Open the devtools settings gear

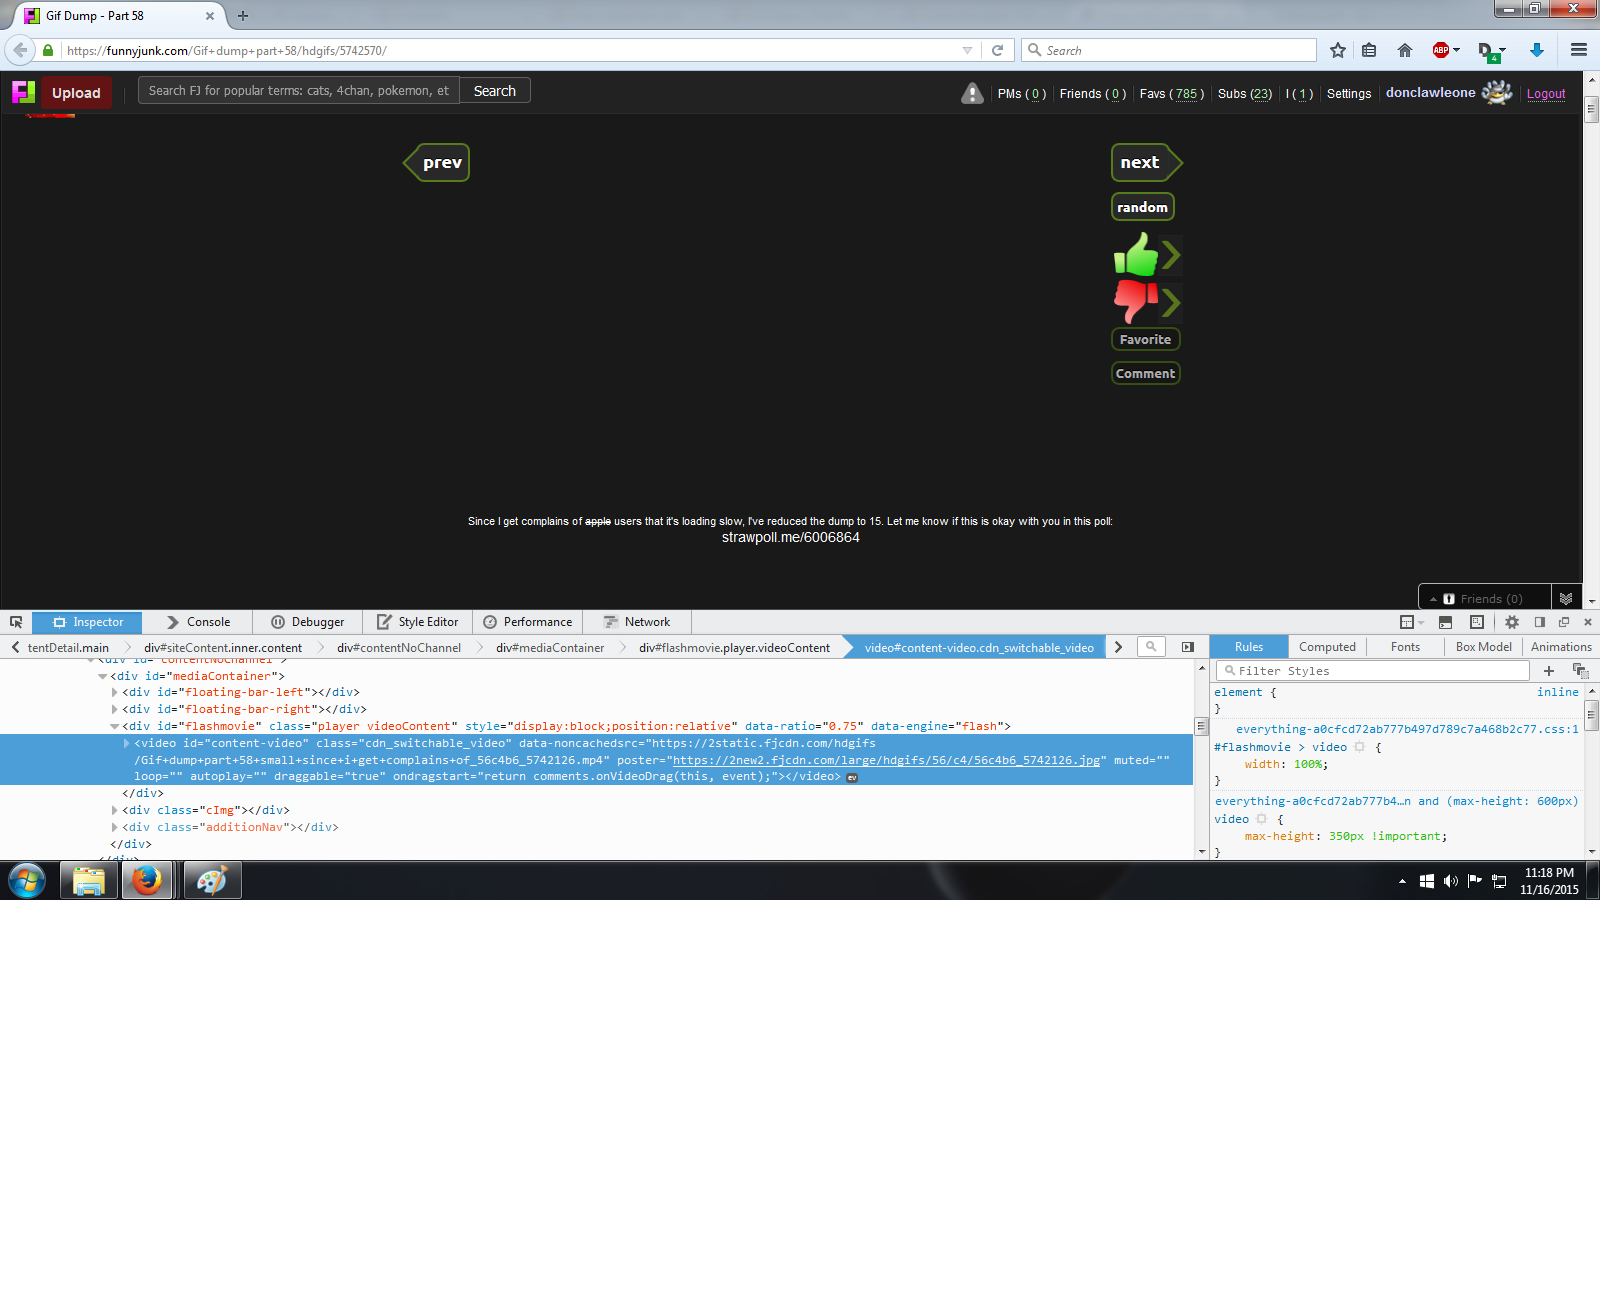pos(1511,622)
